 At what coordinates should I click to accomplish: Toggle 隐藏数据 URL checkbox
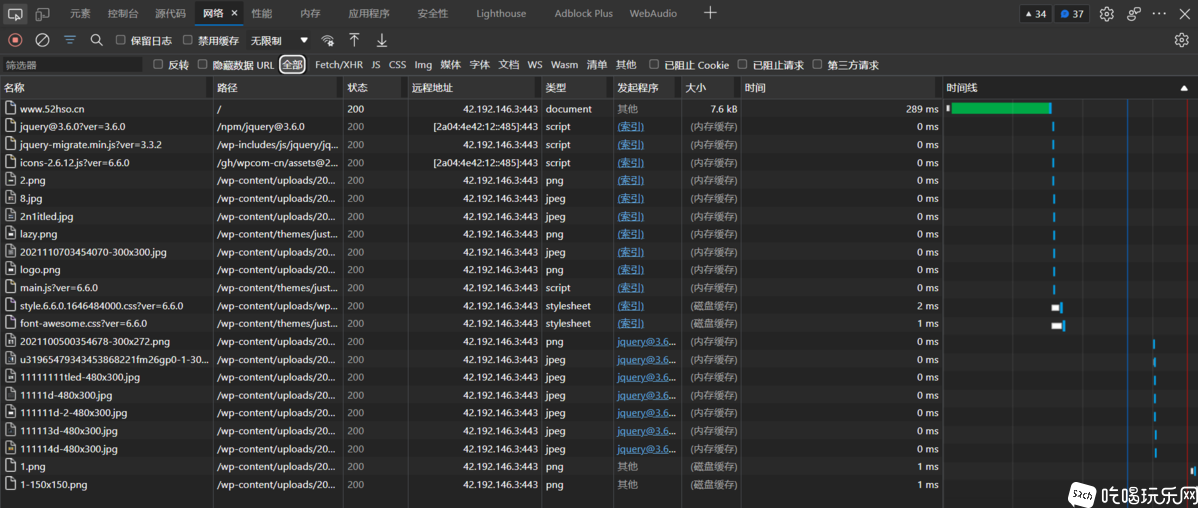click(202, 64)
